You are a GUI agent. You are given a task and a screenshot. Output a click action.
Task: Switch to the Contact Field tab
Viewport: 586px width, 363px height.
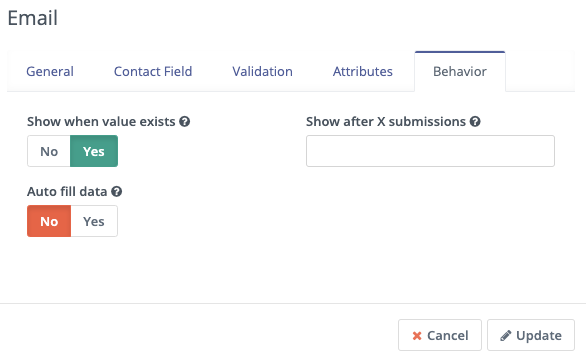tap(153, 71)
